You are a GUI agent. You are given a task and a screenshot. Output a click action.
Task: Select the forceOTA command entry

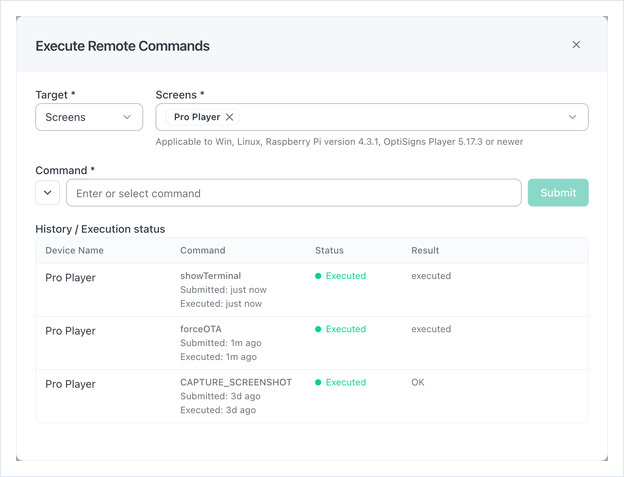[201, 329]
